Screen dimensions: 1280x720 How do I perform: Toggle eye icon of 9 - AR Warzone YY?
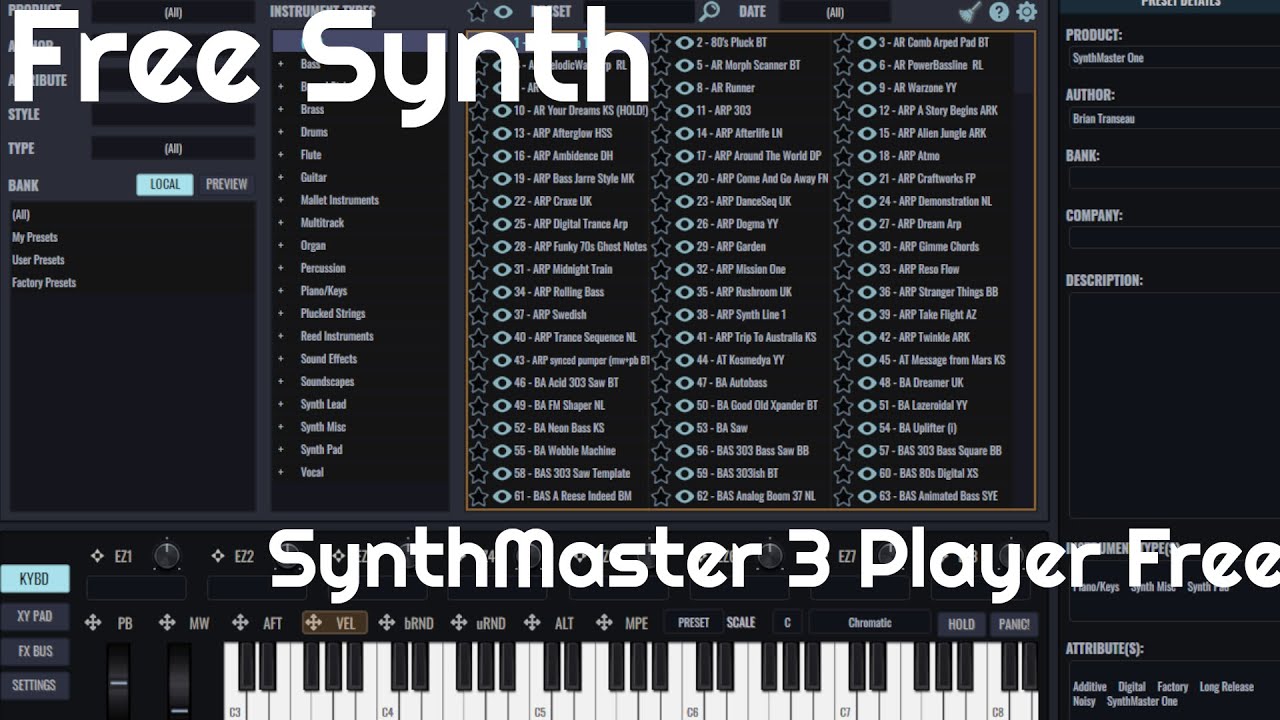tap(867, 88)
